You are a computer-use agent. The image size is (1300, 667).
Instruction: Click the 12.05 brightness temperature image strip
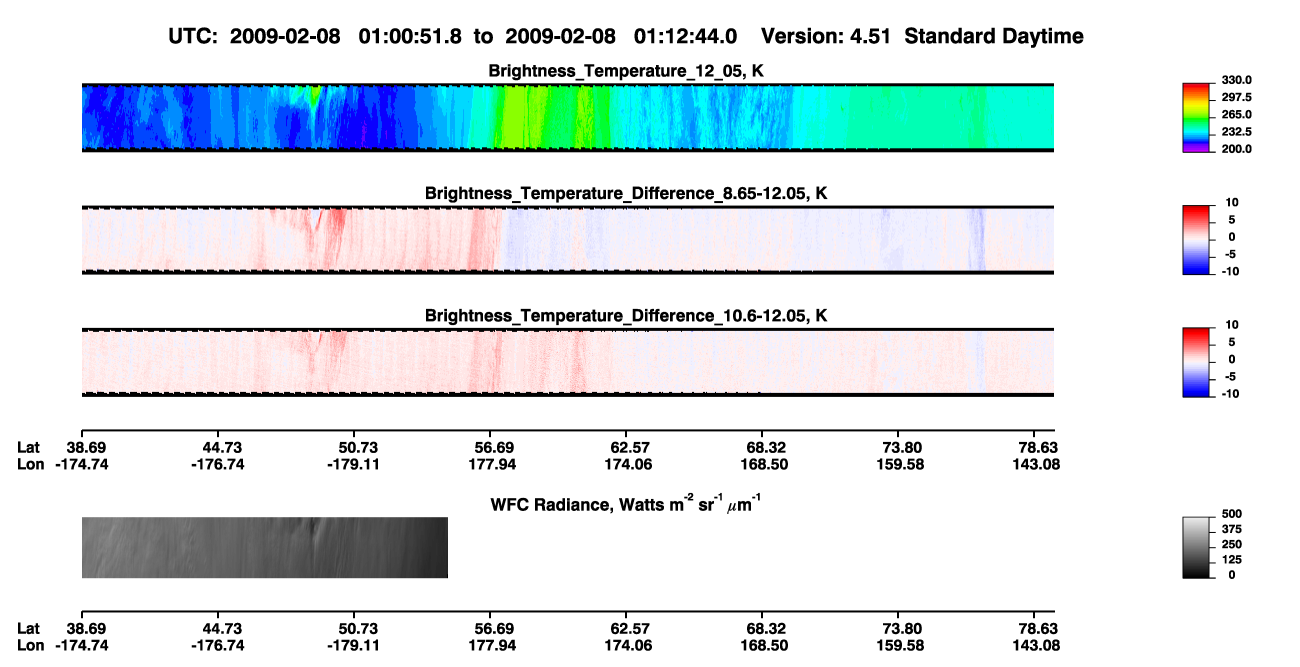567,118
